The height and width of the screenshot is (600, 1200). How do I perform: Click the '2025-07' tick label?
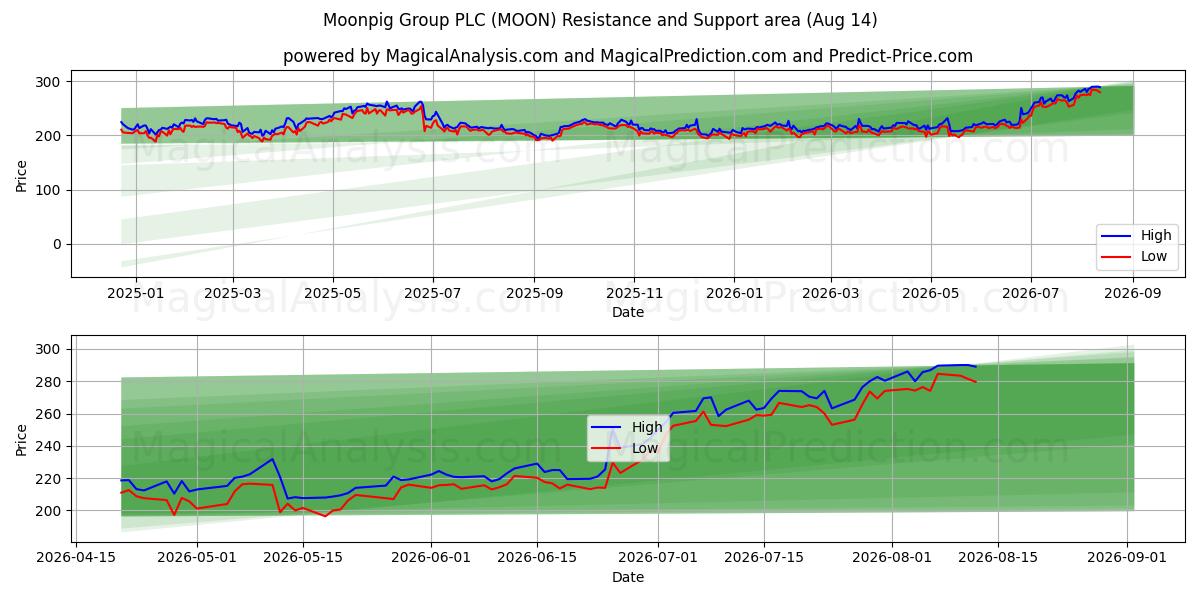[x=433, y=294]
